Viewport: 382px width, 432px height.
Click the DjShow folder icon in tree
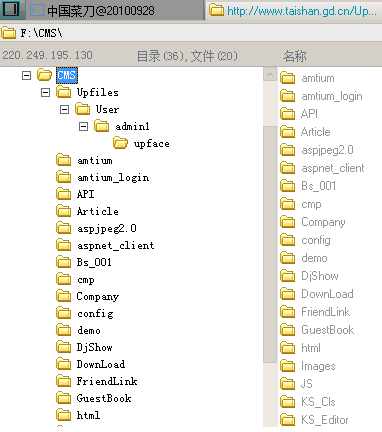pyautogui.click(x=63, y=347)
